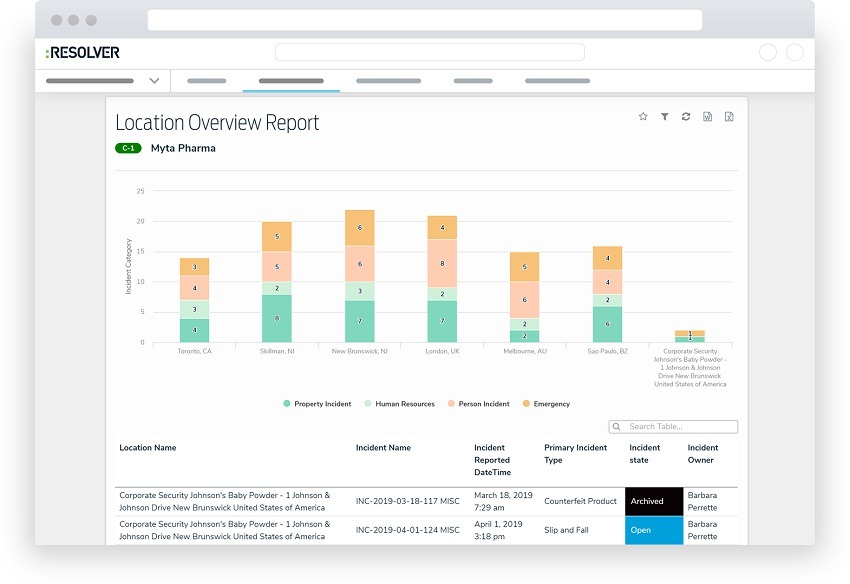Mark report as favorite with star icon
Screen dimensions: 850x584
(x=643, y=117)
